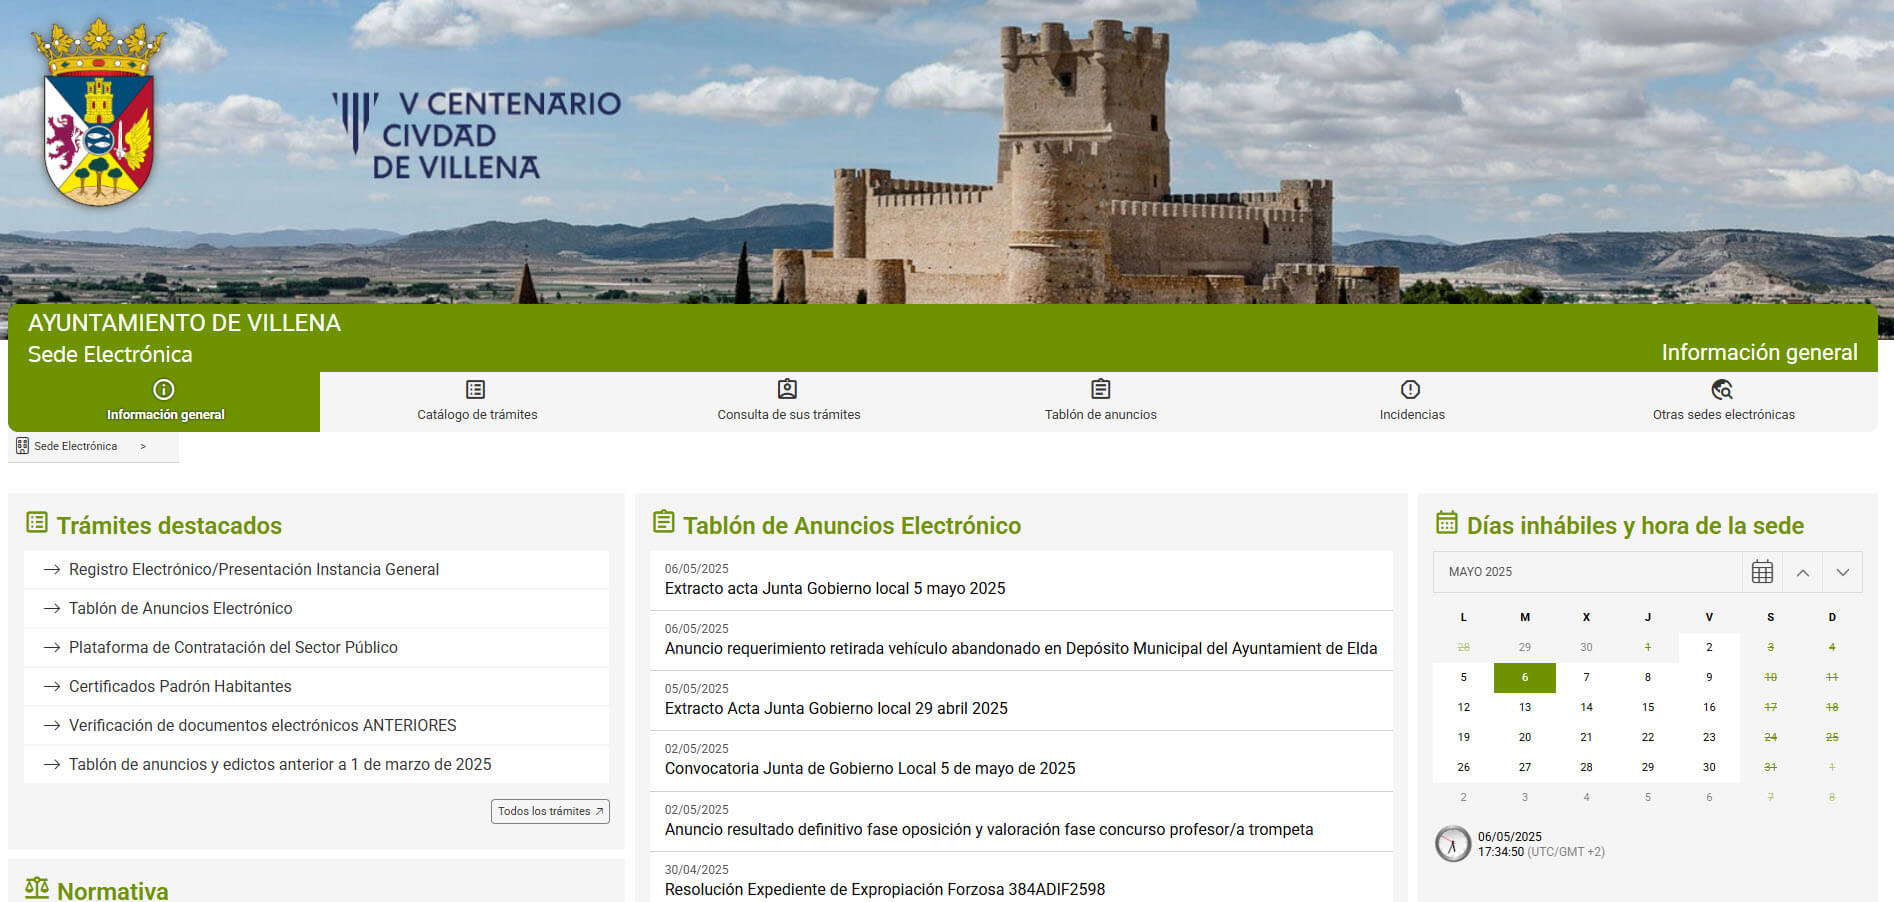Click the Villena coat of arms logo

[x=98, y=113]
